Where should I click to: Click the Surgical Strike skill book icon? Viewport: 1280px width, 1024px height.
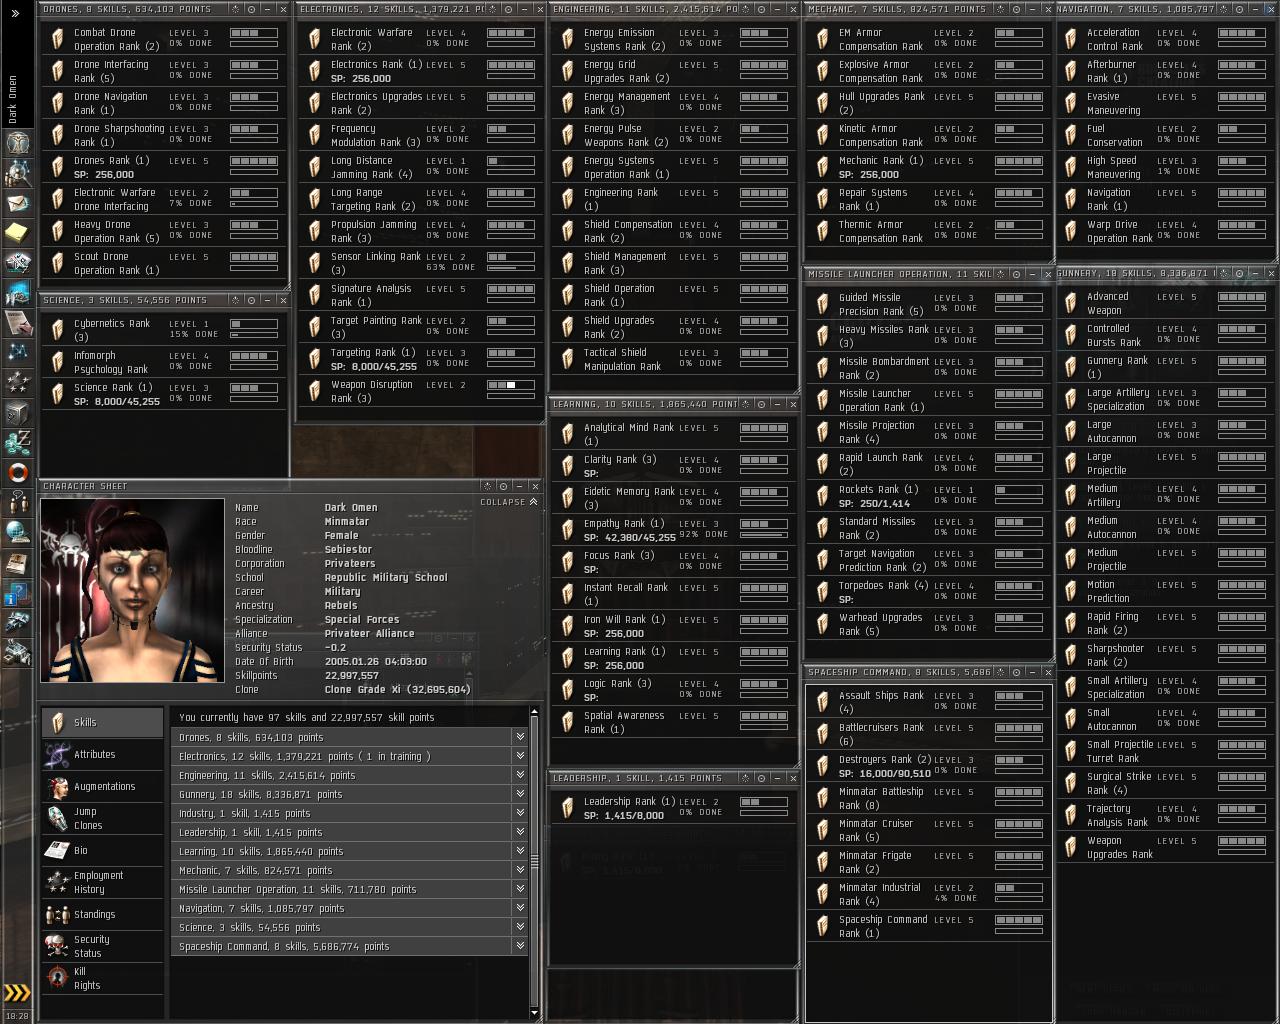1071,783
